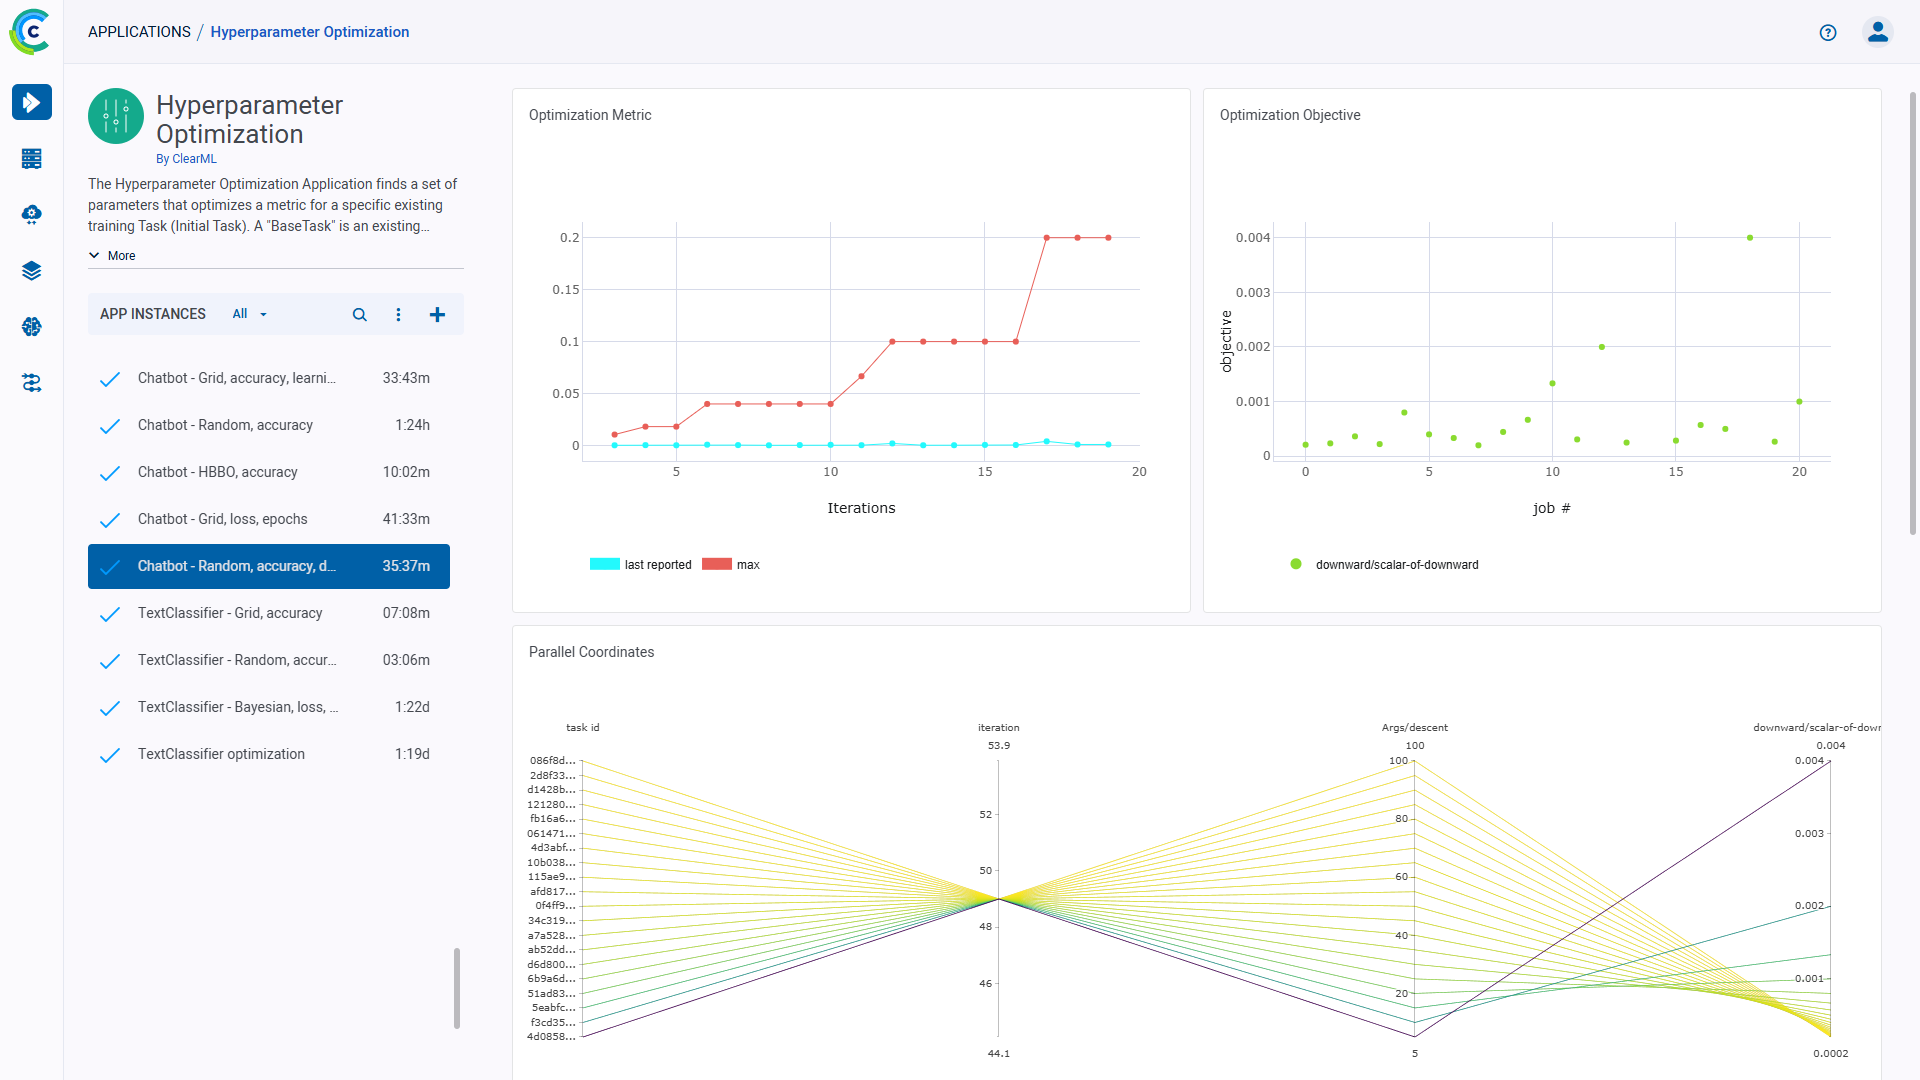Toggle downward/scalar-of-downward legend marker
This screenshot has width=1920, height=1080.
(x=1296, y=564)
